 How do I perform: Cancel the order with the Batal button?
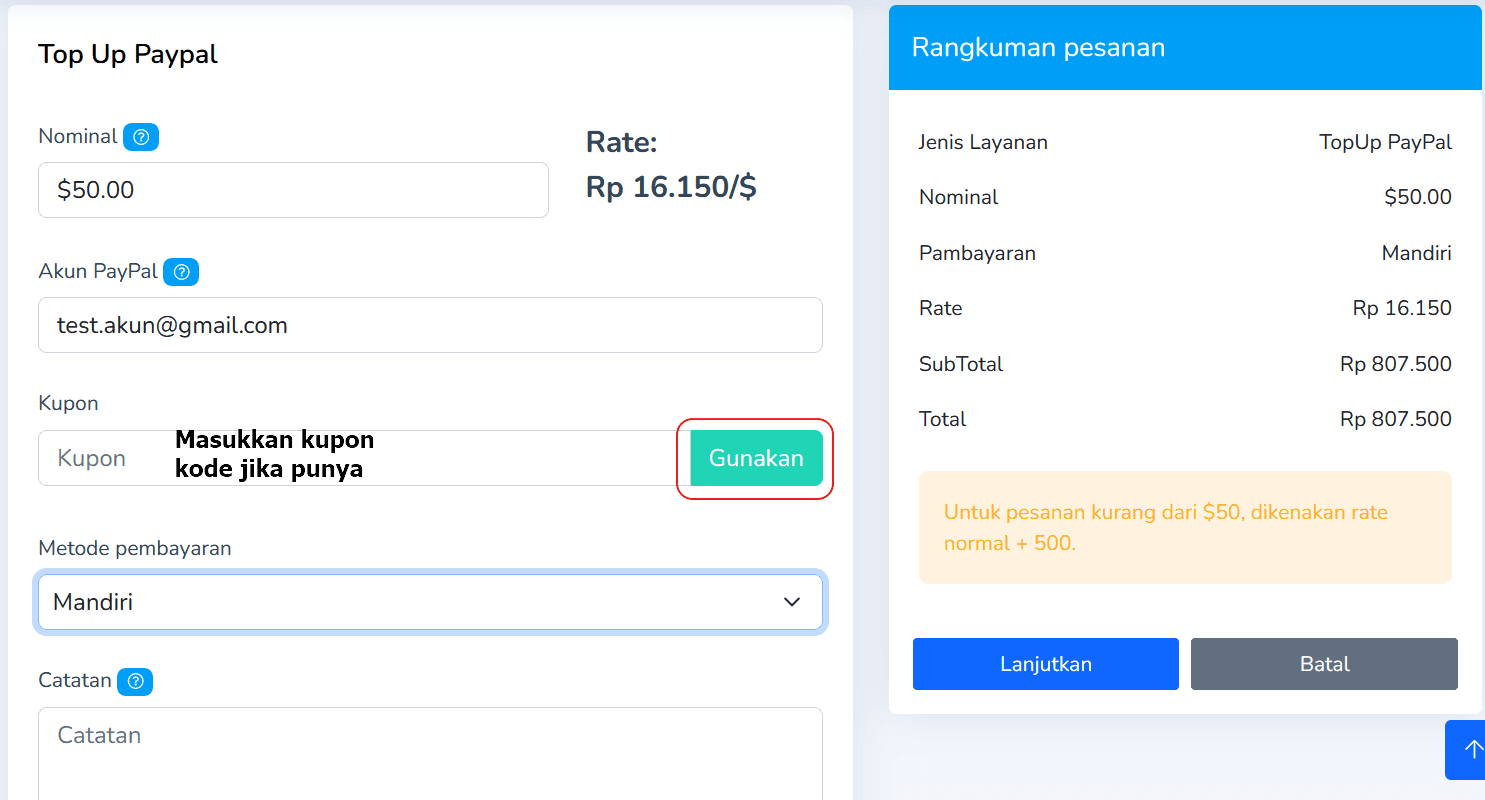(x=1323, y=663)
